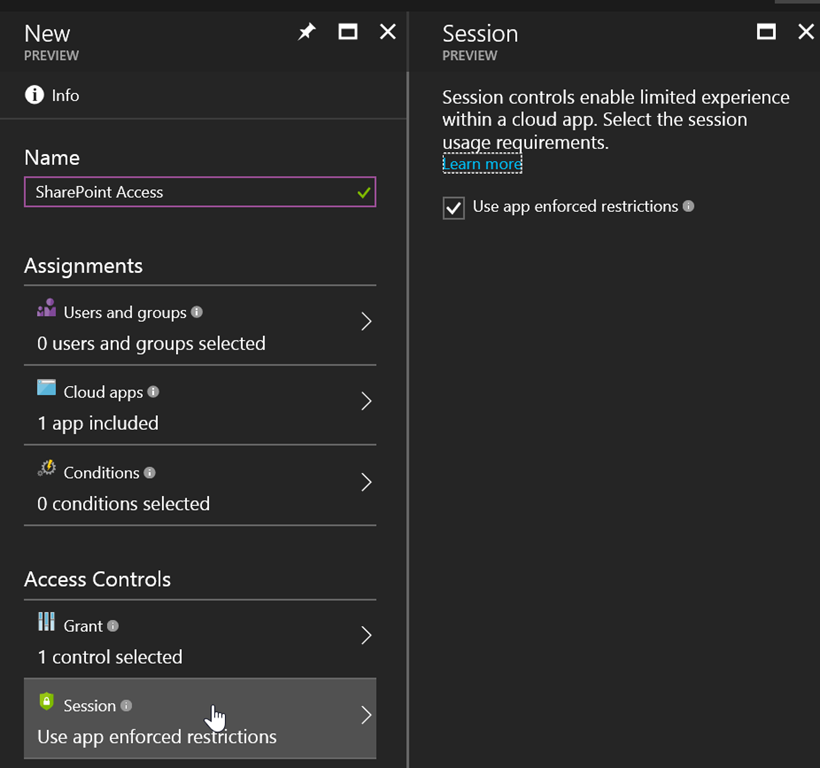Click the Info icon

pyautogui.click(x=35, y=95)
